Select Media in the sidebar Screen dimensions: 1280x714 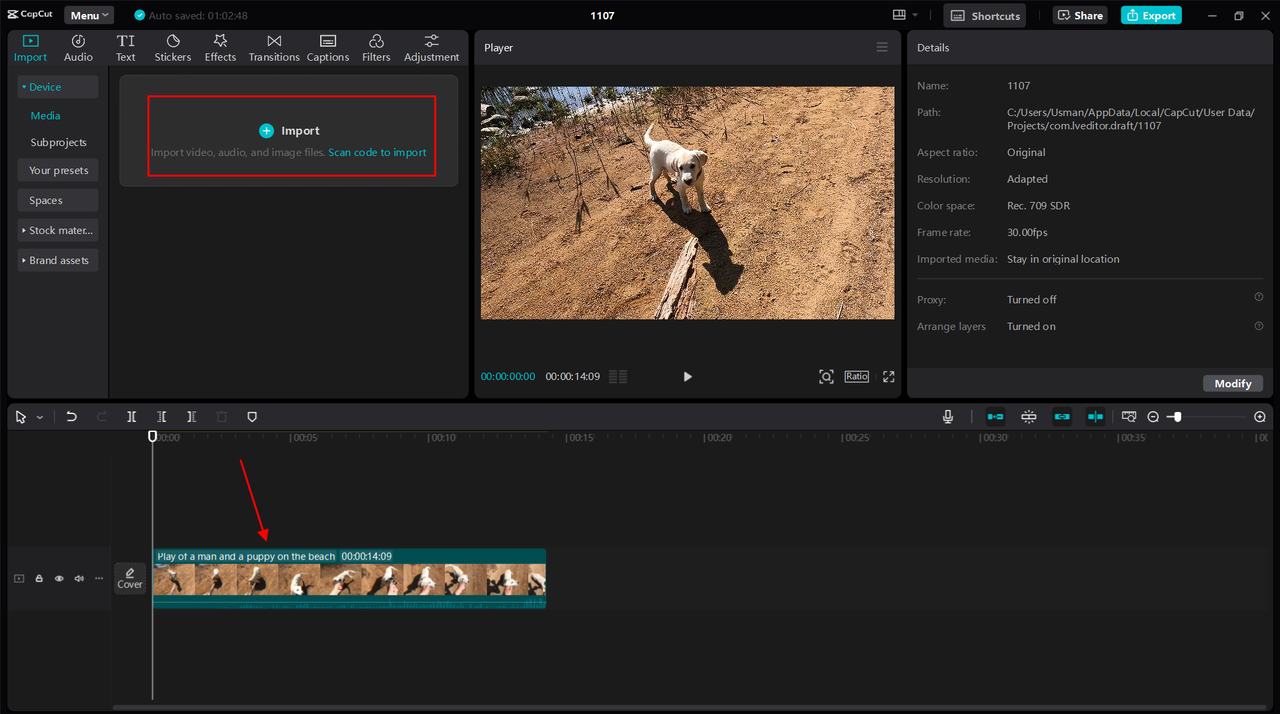tap(45, 116)
